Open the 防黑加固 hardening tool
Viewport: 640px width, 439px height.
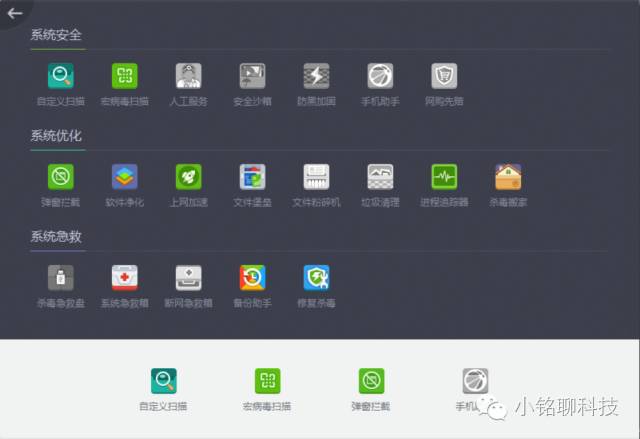click(316, 76)
